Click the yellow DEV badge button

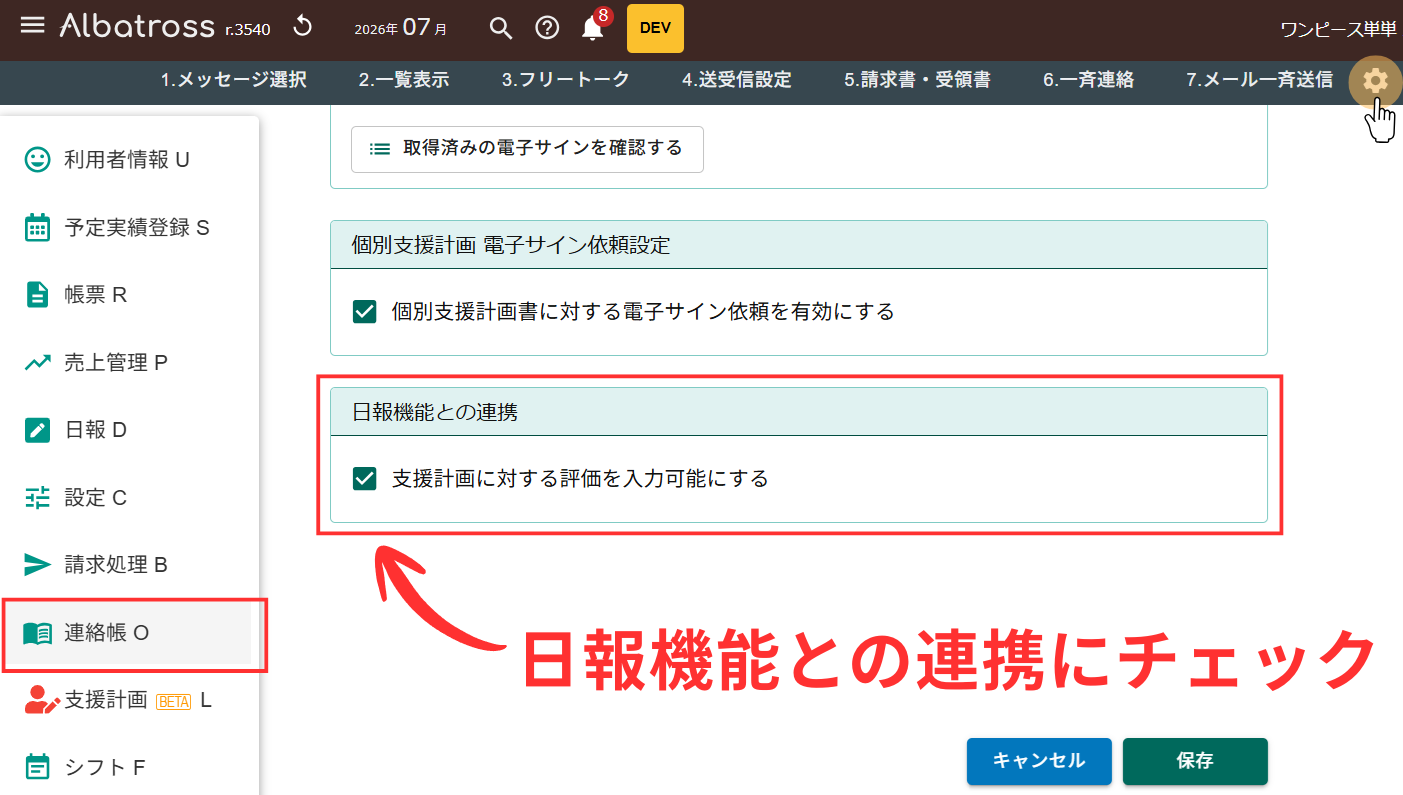(655, 28)
